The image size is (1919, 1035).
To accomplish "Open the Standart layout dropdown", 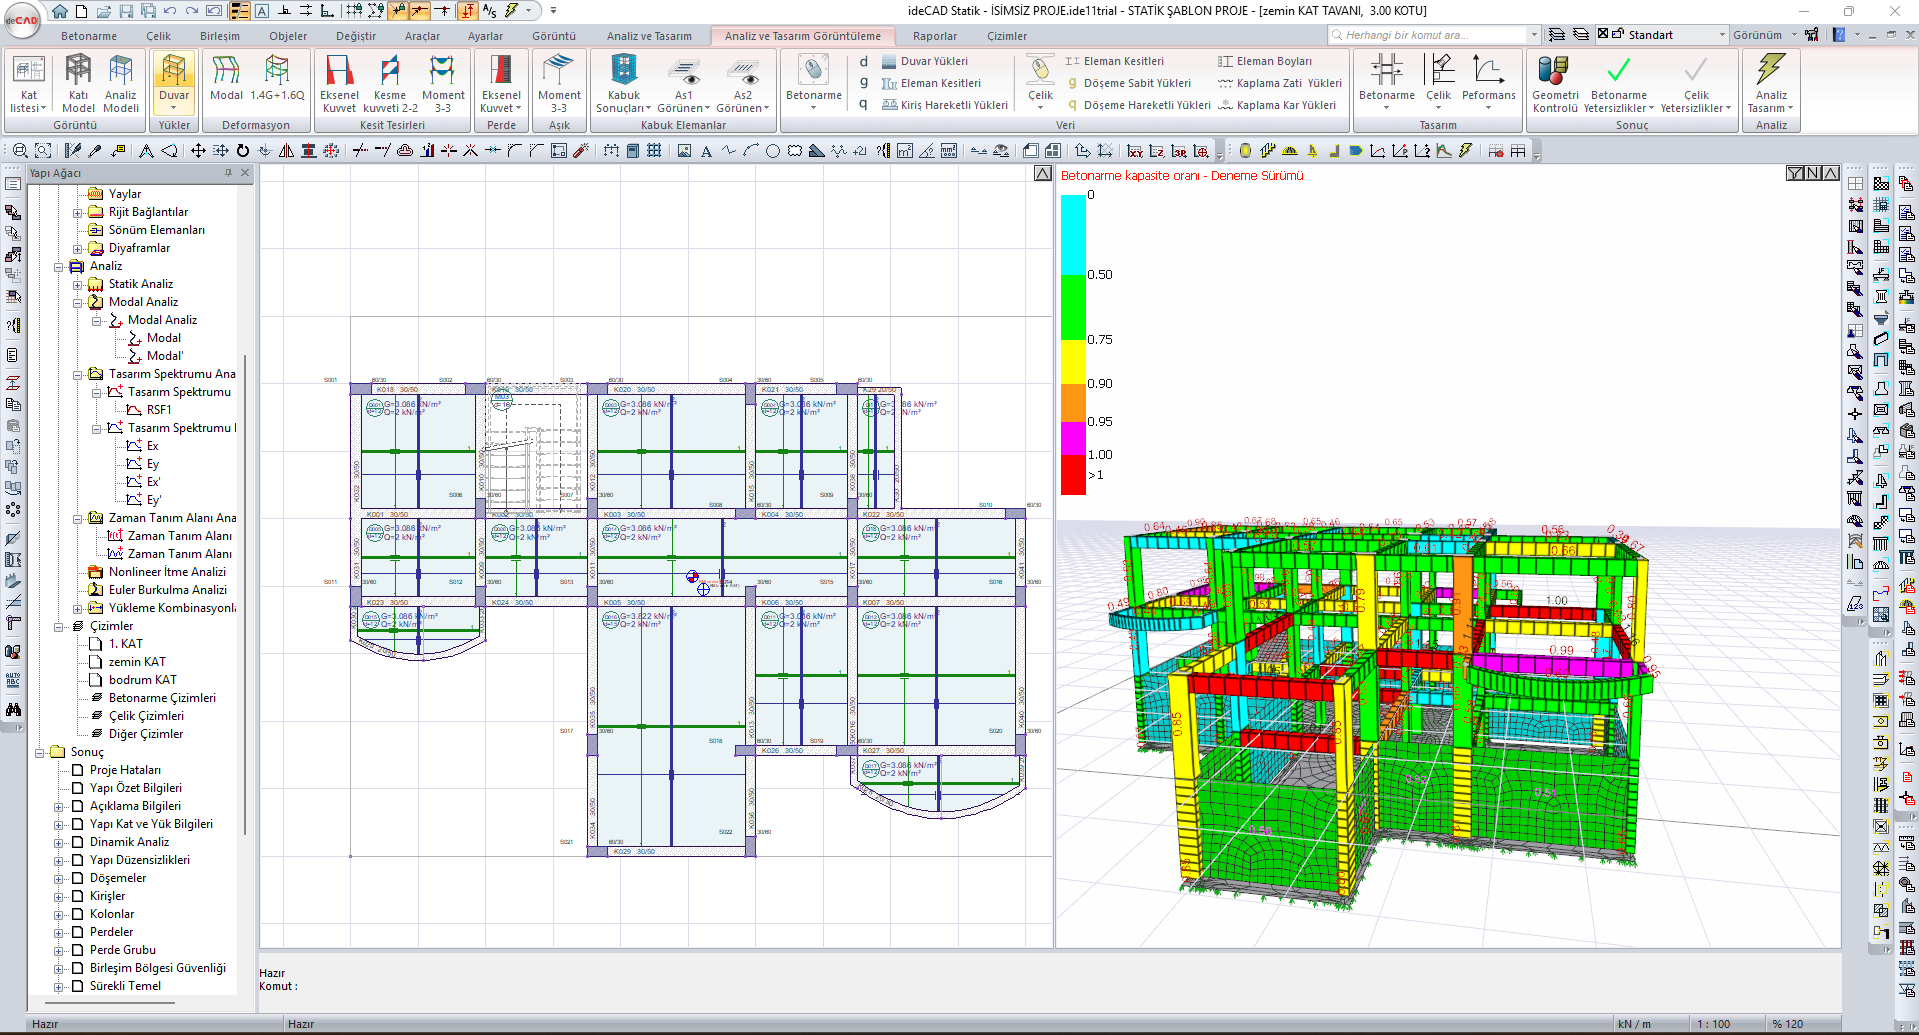I will pyautogui.click(x=1721, y=35).
